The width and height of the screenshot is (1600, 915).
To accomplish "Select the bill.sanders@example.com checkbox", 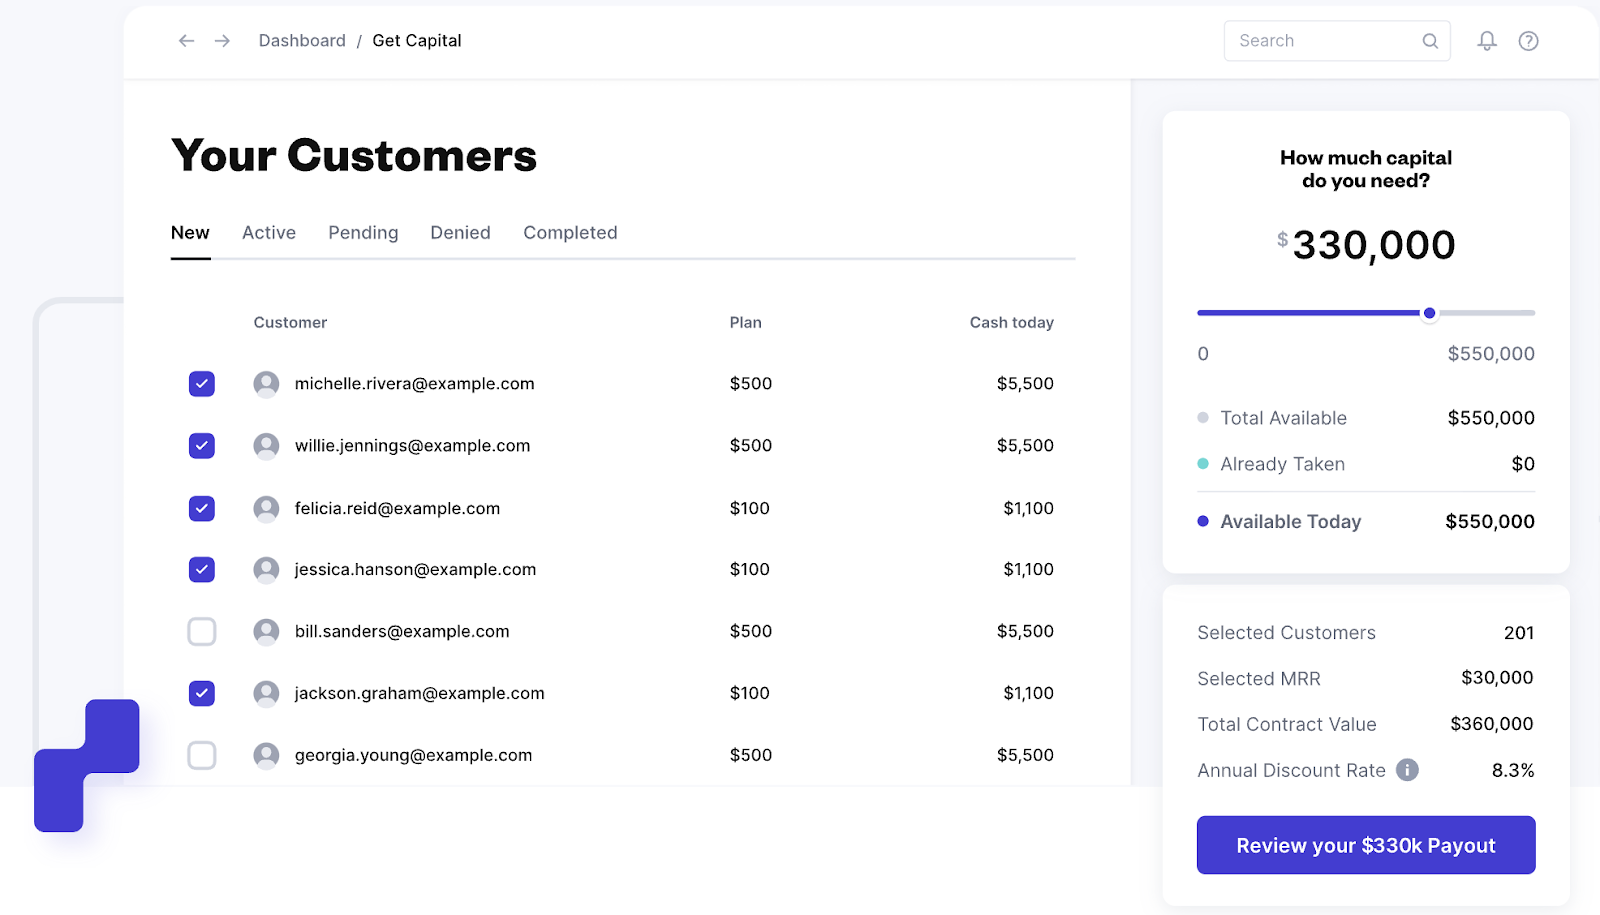I will click(202, 632).
